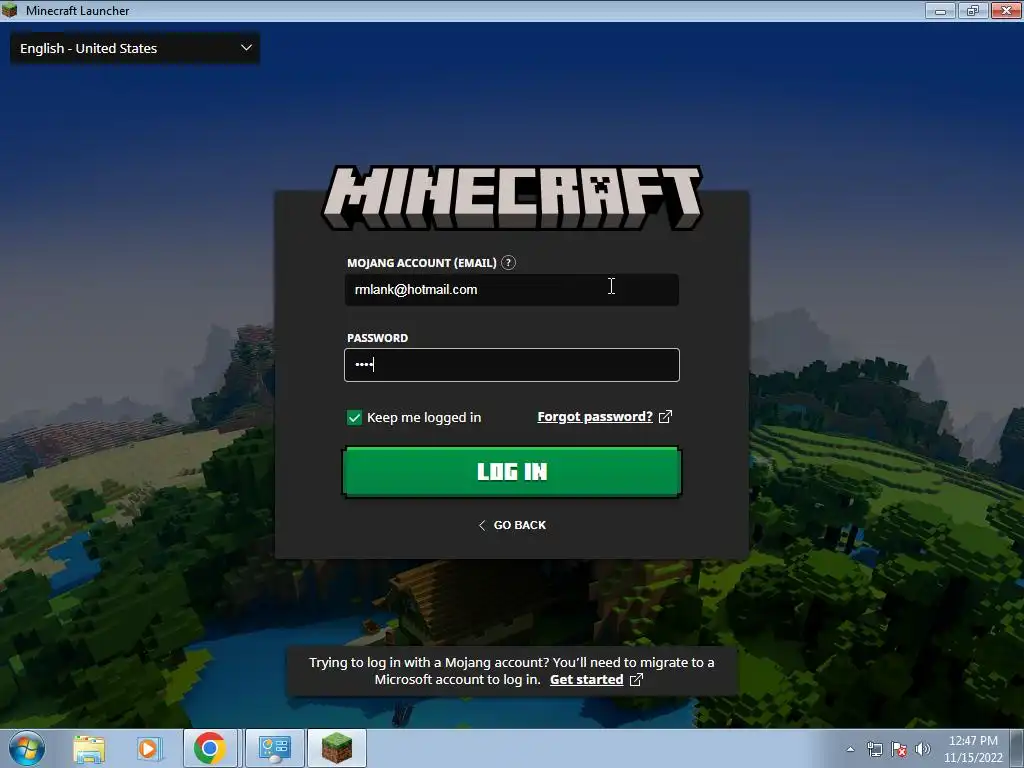The height and width of the screenshot is (768, 1024).
Task: Go back using the GO BACK button
Action: 511,525
